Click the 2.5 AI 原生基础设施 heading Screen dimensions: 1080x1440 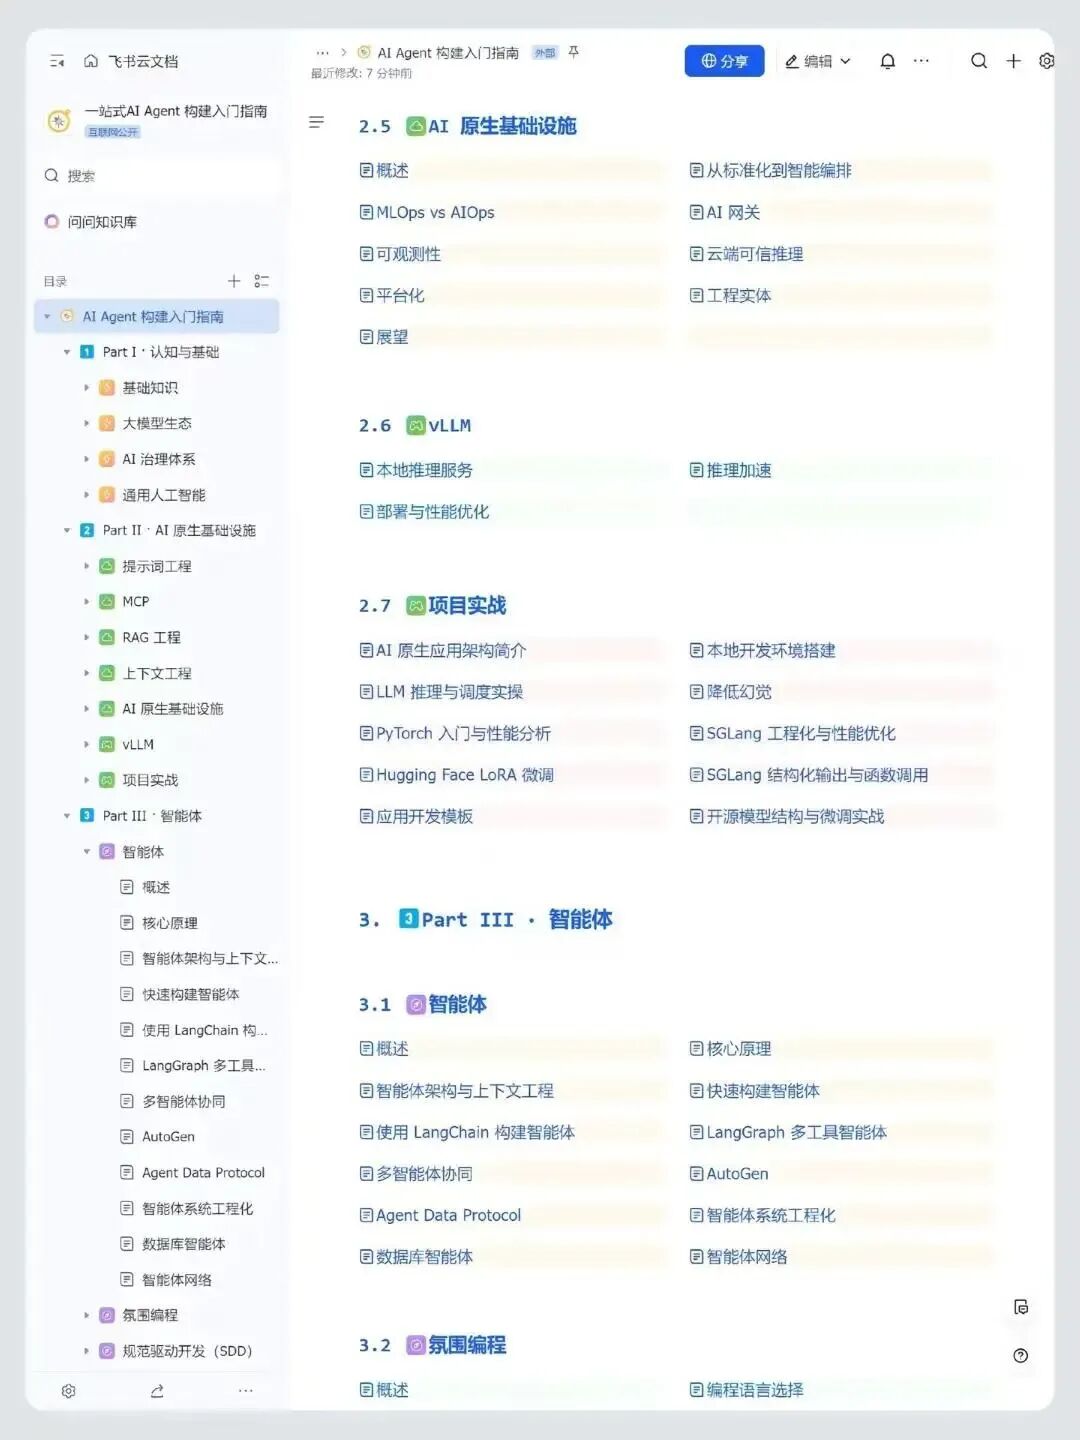(x=468, y=126)
